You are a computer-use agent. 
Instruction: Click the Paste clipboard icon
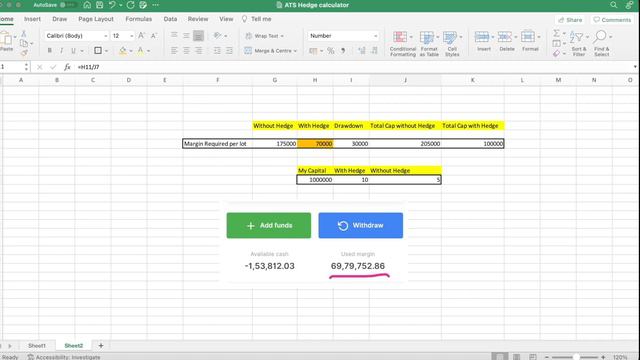[x=6, y=38]
